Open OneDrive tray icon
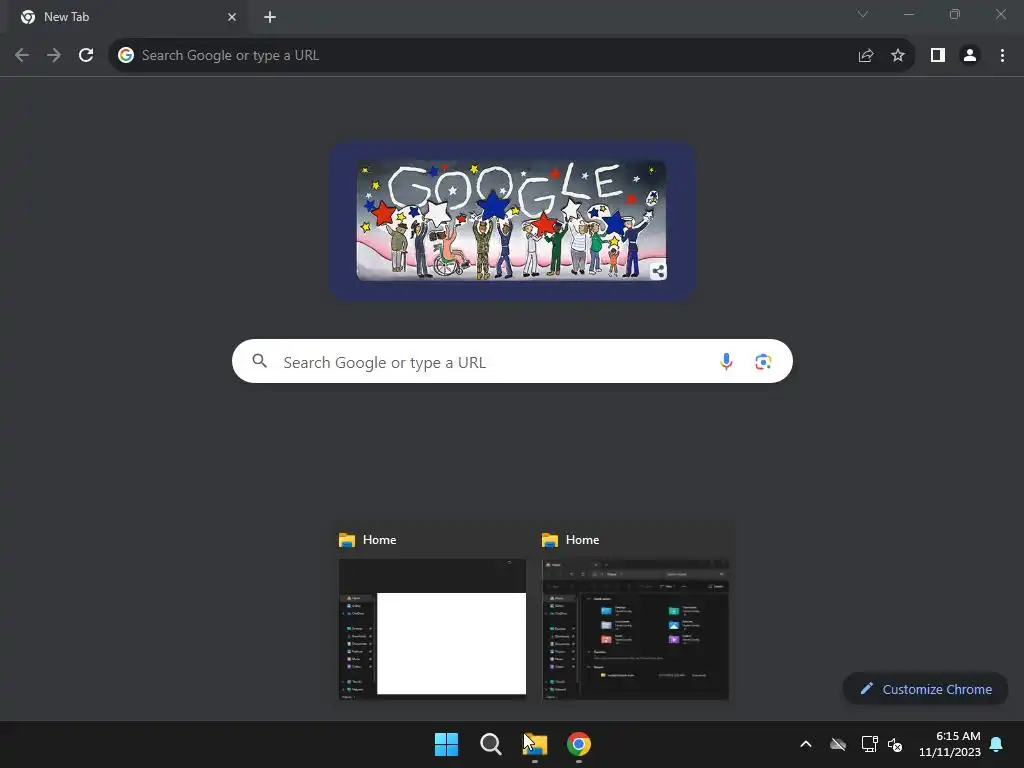 tap(838, 744)
